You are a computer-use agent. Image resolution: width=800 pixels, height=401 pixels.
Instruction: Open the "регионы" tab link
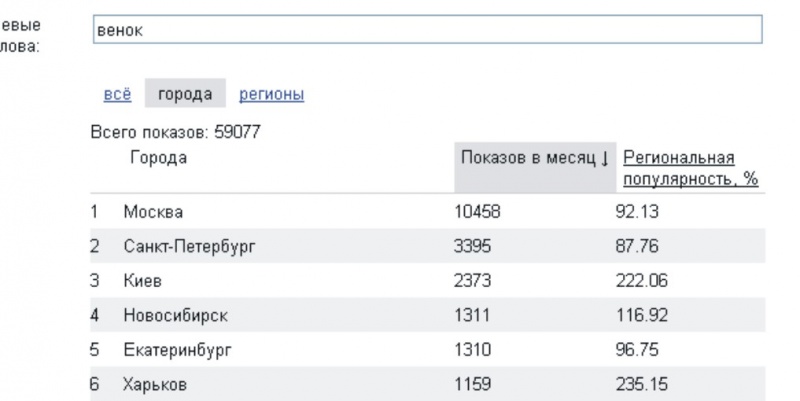point(272,94)
